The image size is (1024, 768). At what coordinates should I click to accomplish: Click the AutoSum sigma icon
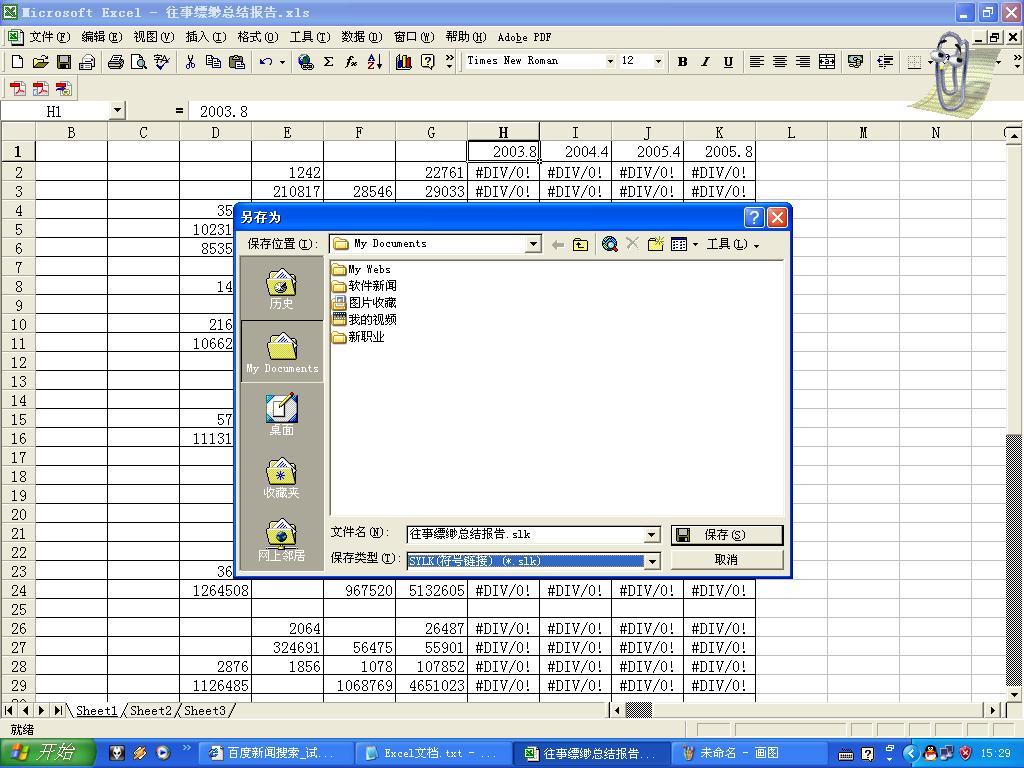click(x=328, y=61)
